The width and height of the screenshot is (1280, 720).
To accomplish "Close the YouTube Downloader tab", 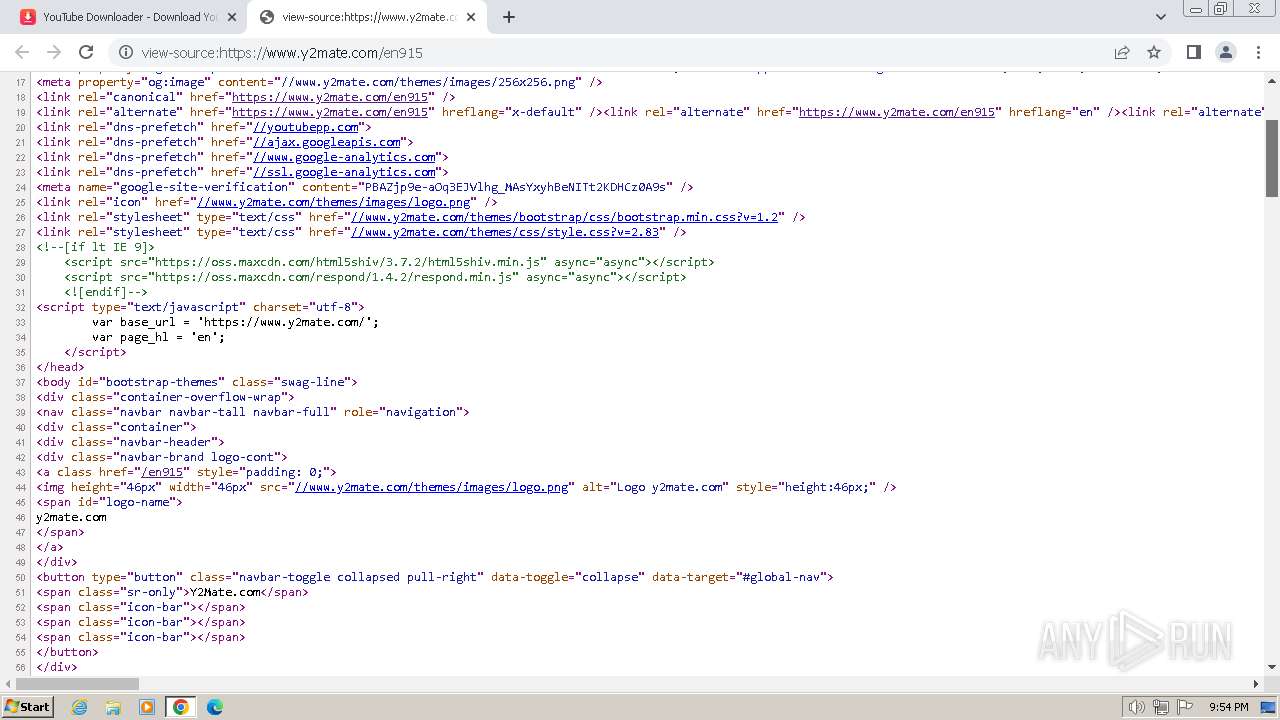I will point(231,17).
